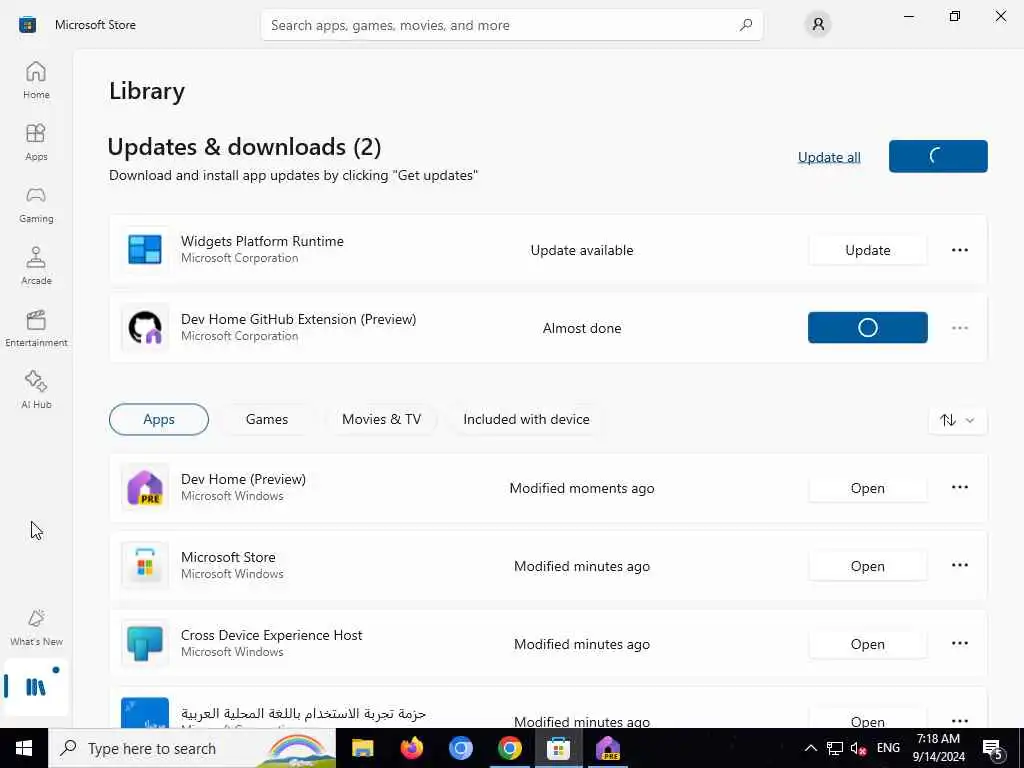The width and height of the screenshot is (1024, 768).
Task: Select the Apps filter tab
Action: pos(159,419)
